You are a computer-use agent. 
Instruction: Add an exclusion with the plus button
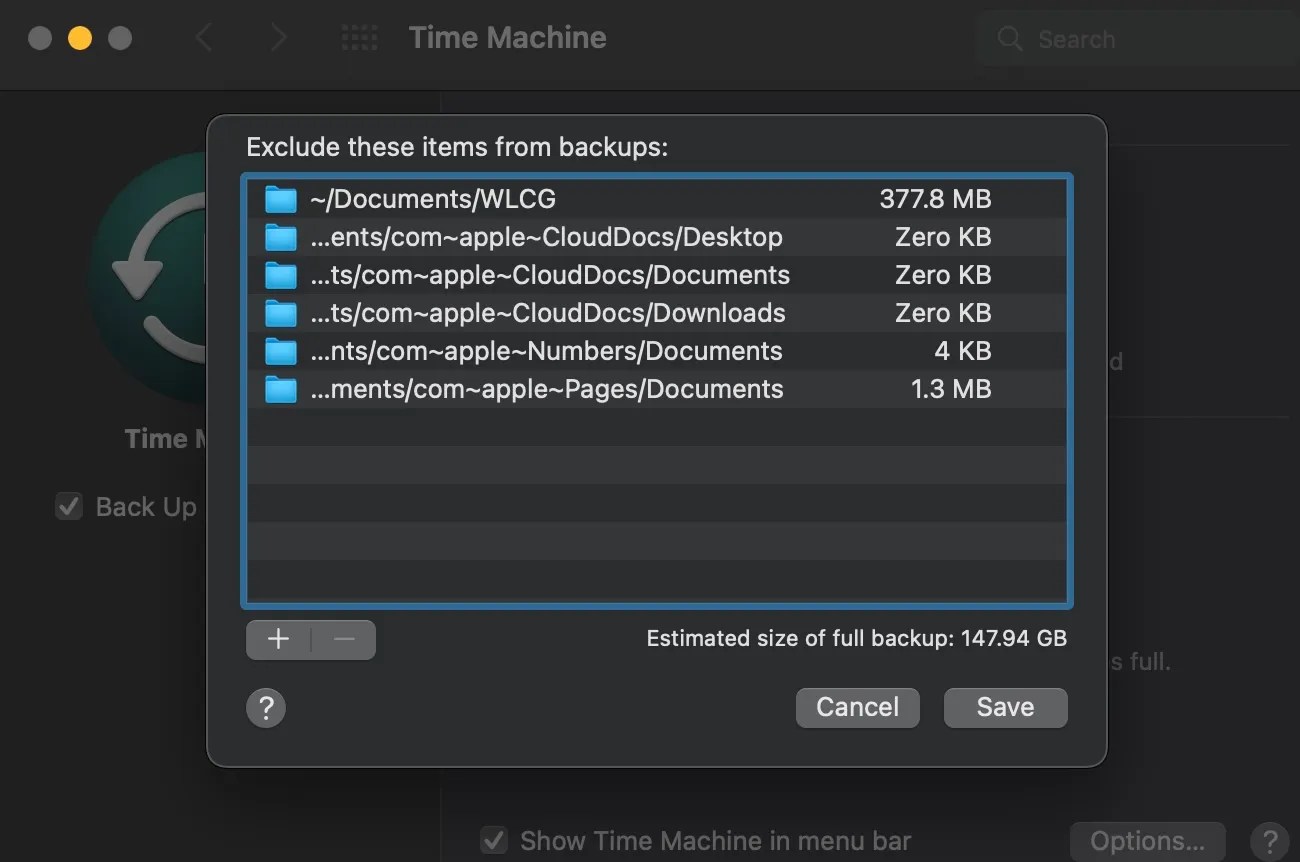point(278,639)
